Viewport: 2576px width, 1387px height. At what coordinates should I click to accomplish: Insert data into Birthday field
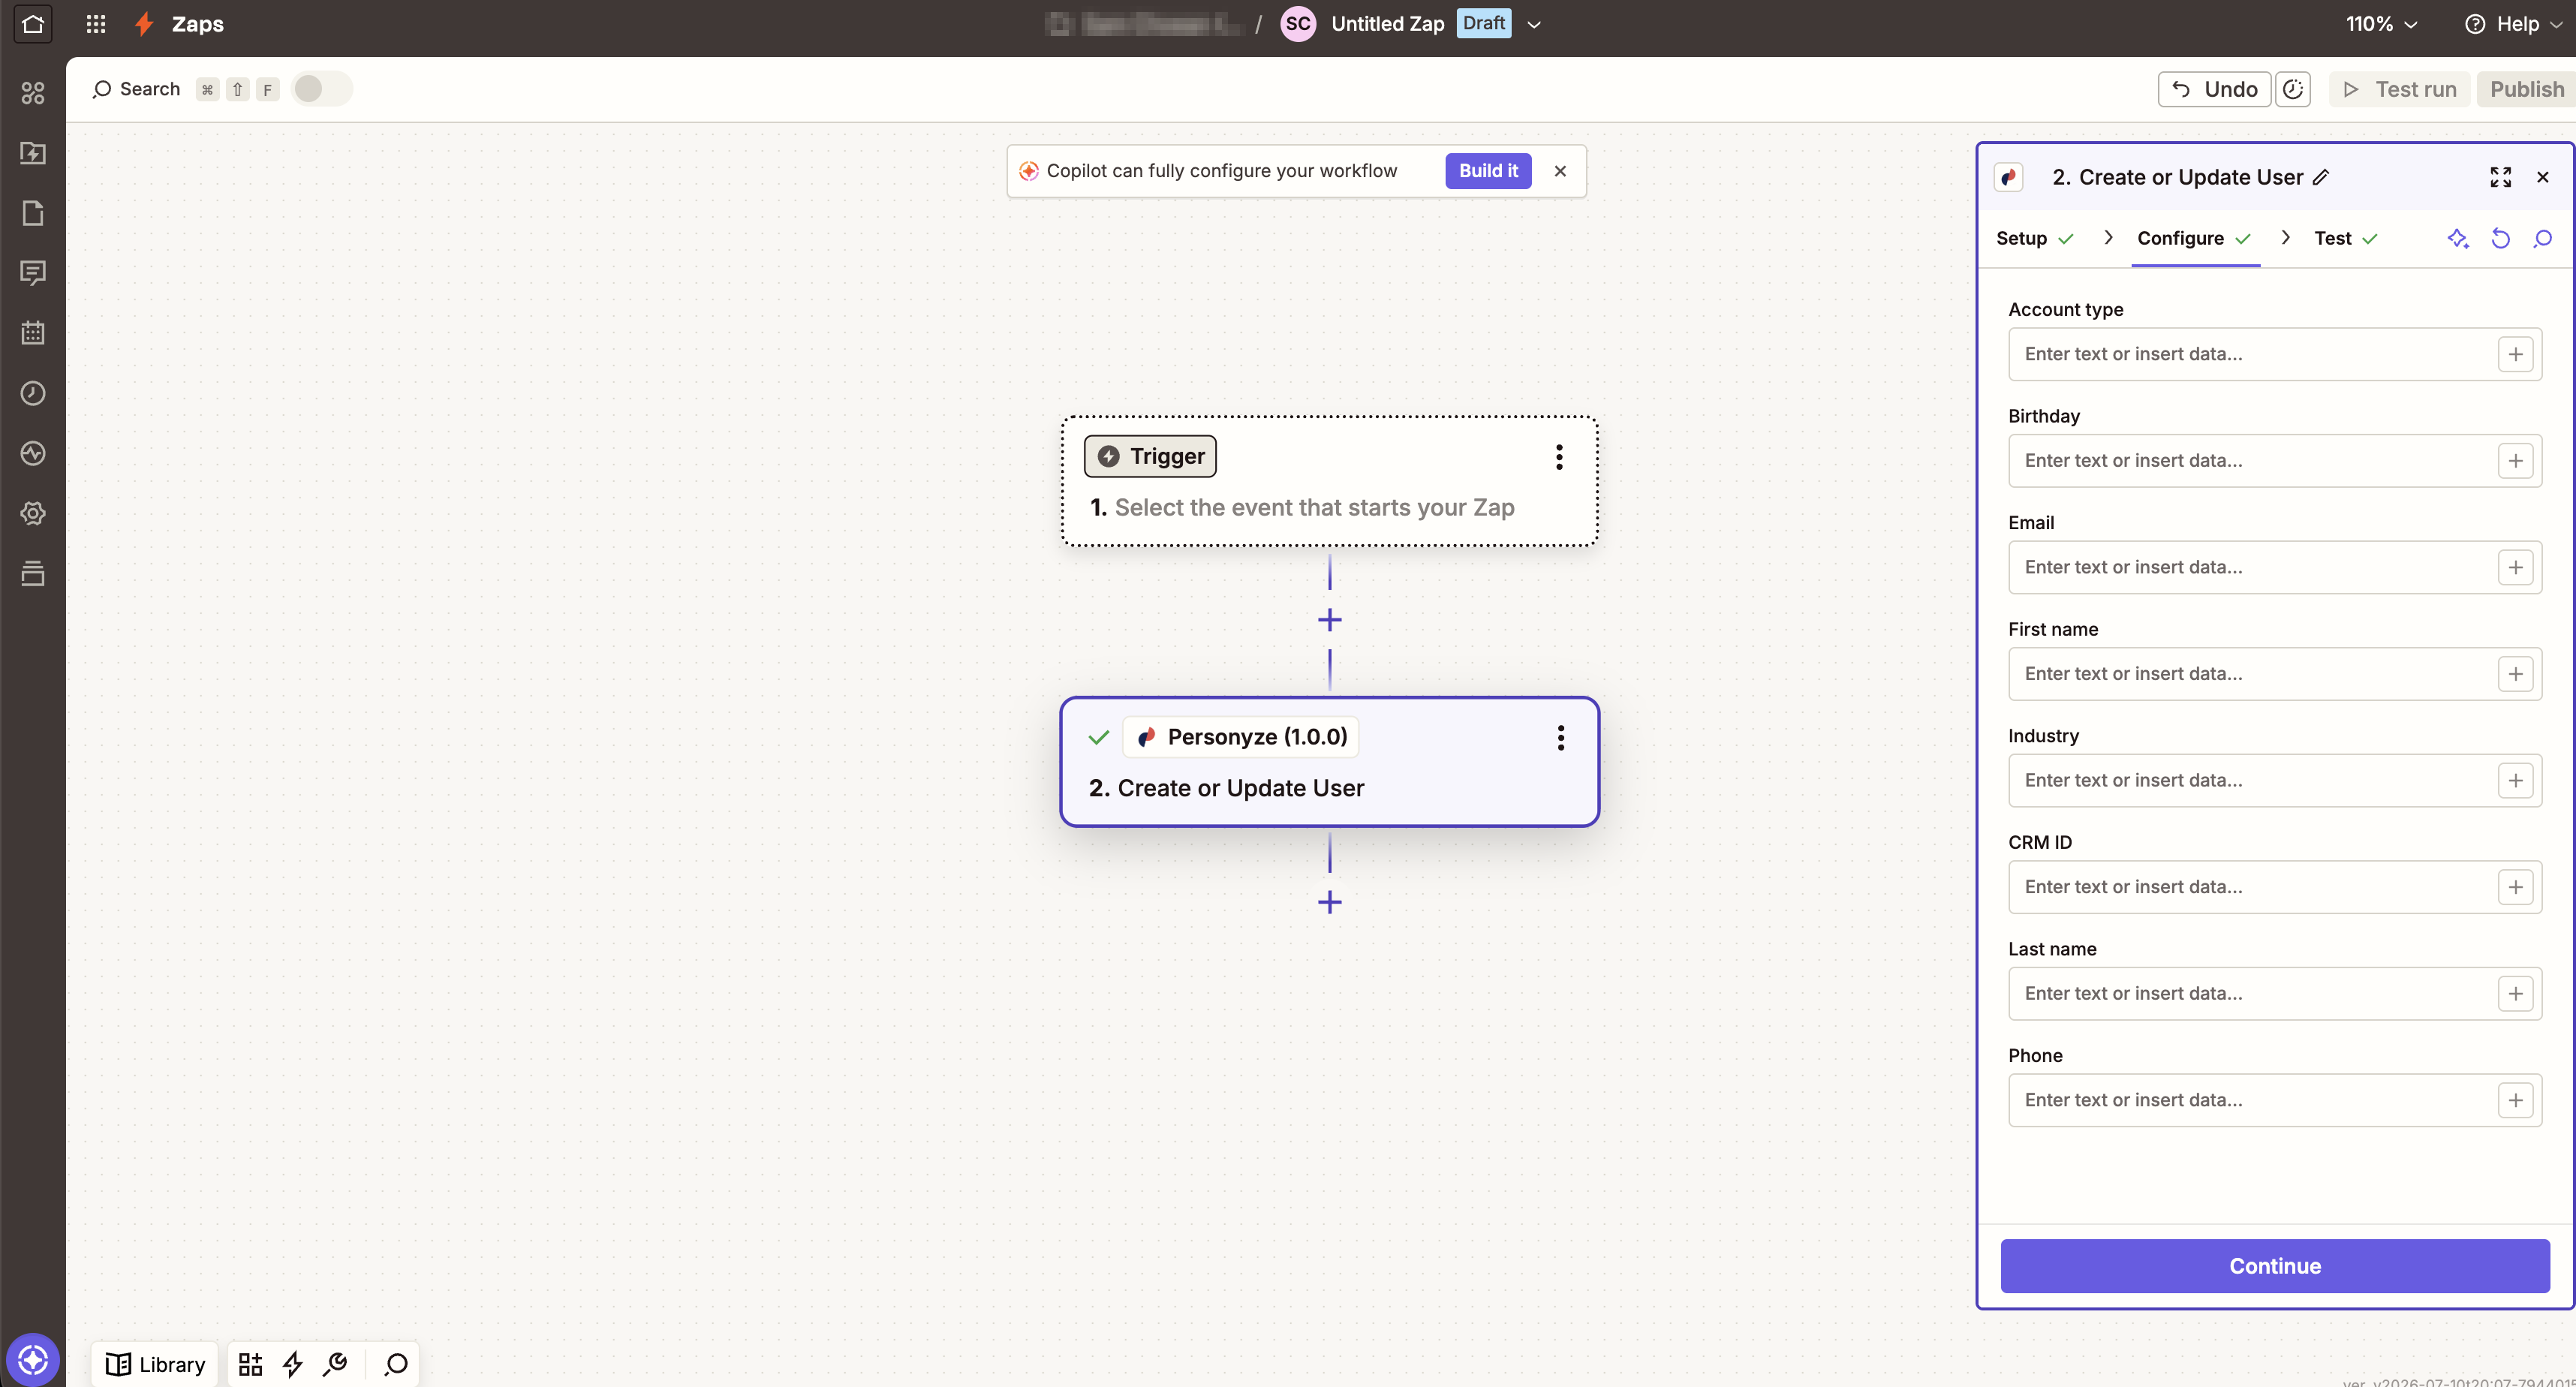tap(2515, 461)
